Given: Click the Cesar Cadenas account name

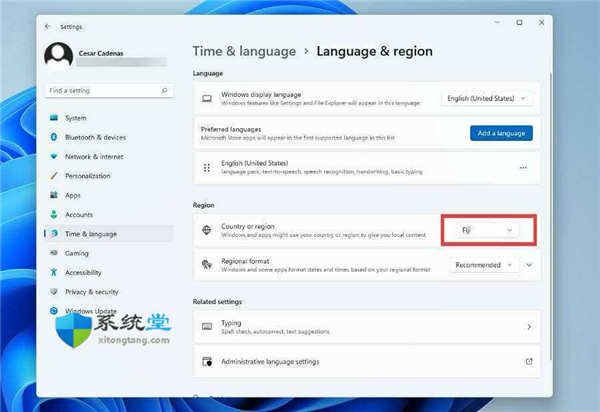Looking at the screenshot, I should (101, 53).
